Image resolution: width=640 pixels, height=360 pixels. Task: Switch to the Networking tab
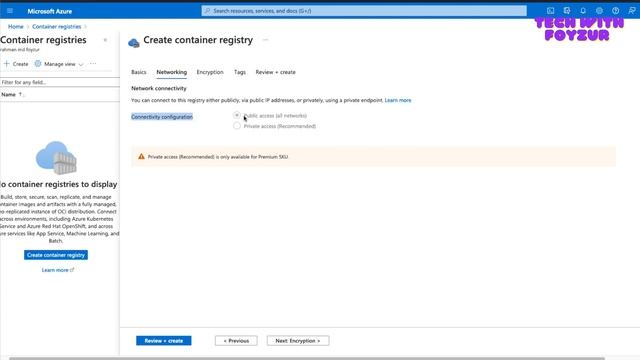(x=171, y=72)
